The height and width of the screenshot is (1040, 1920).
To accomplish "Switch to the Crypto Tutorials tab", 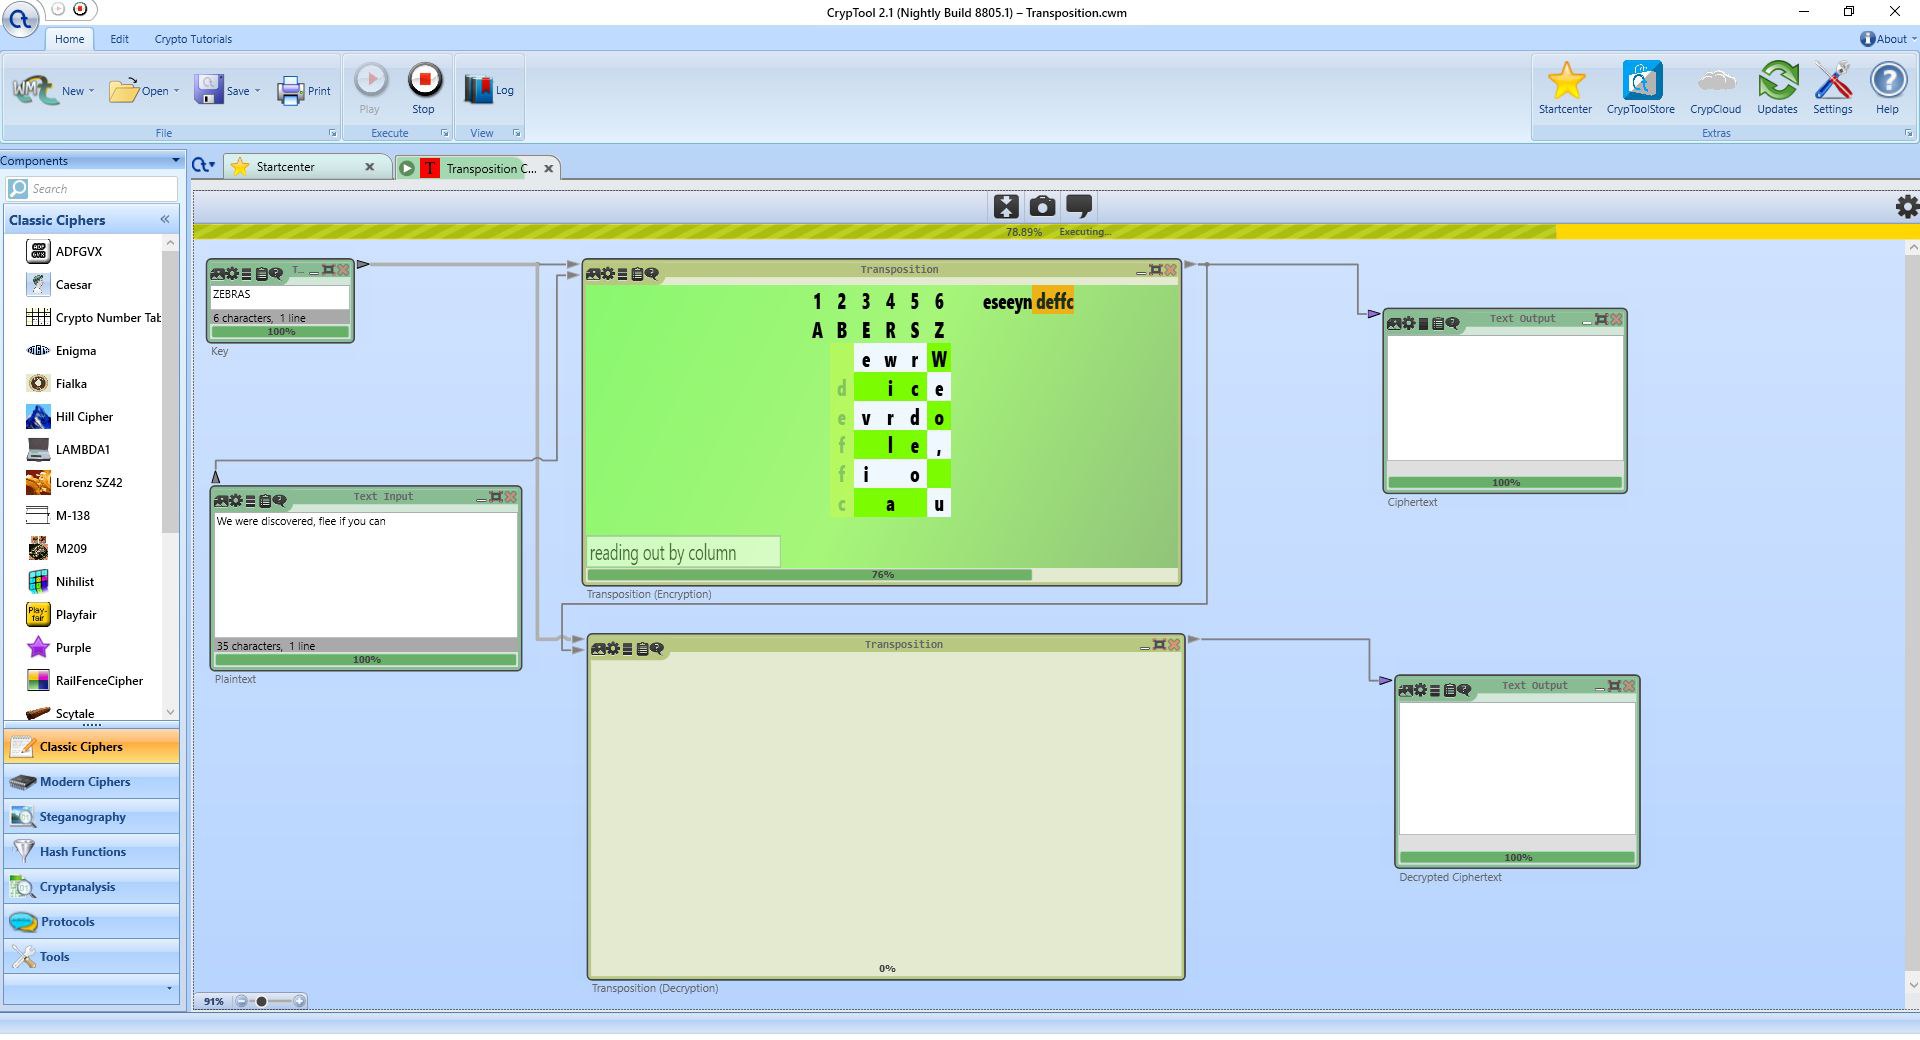I will 193,39.
